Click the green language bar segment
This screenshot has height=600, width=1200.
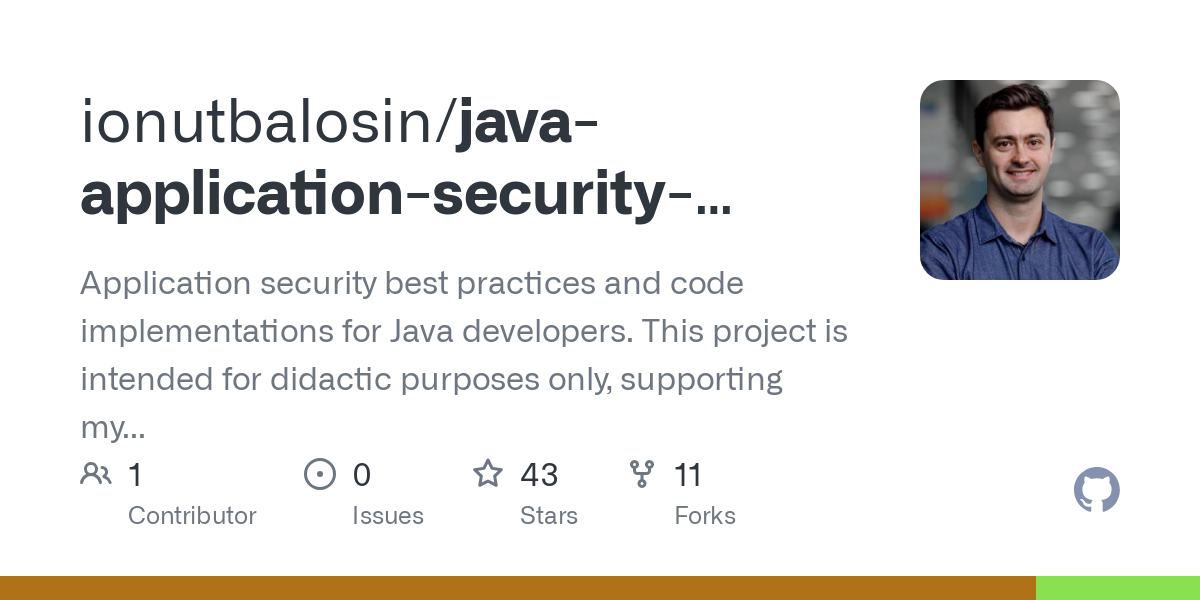pos(1117,588)
